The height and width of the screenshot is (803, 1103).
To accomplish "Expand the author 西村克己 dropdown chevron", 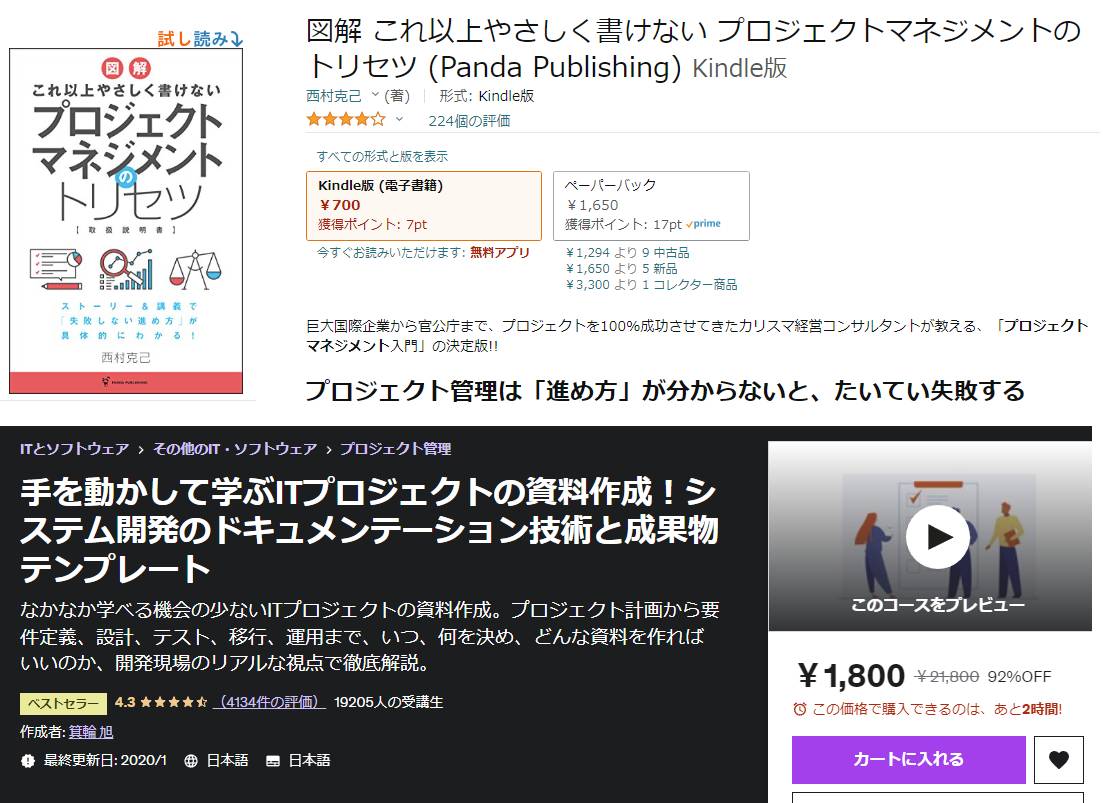I will point(375,94).
